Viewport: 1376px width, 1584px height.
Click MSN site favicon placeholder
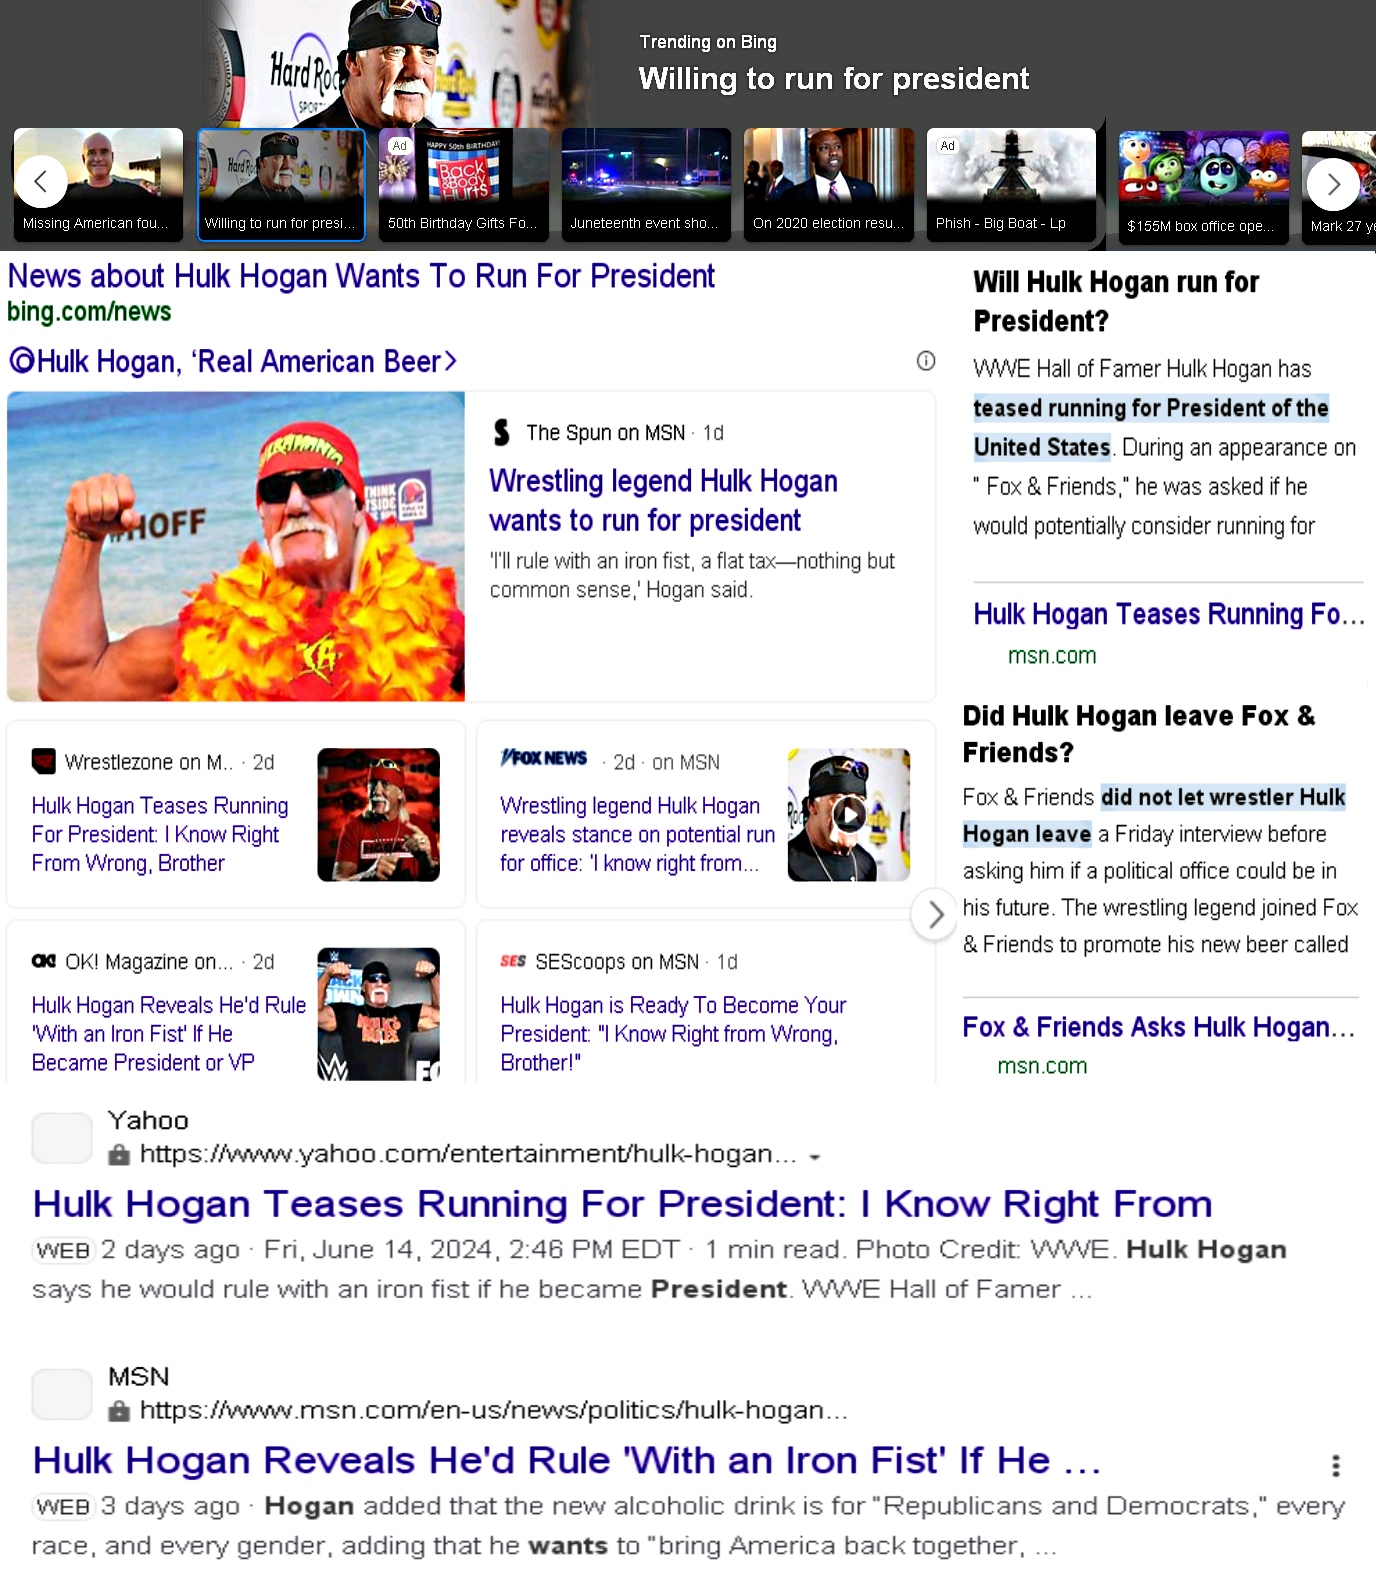pos(62,1394)
